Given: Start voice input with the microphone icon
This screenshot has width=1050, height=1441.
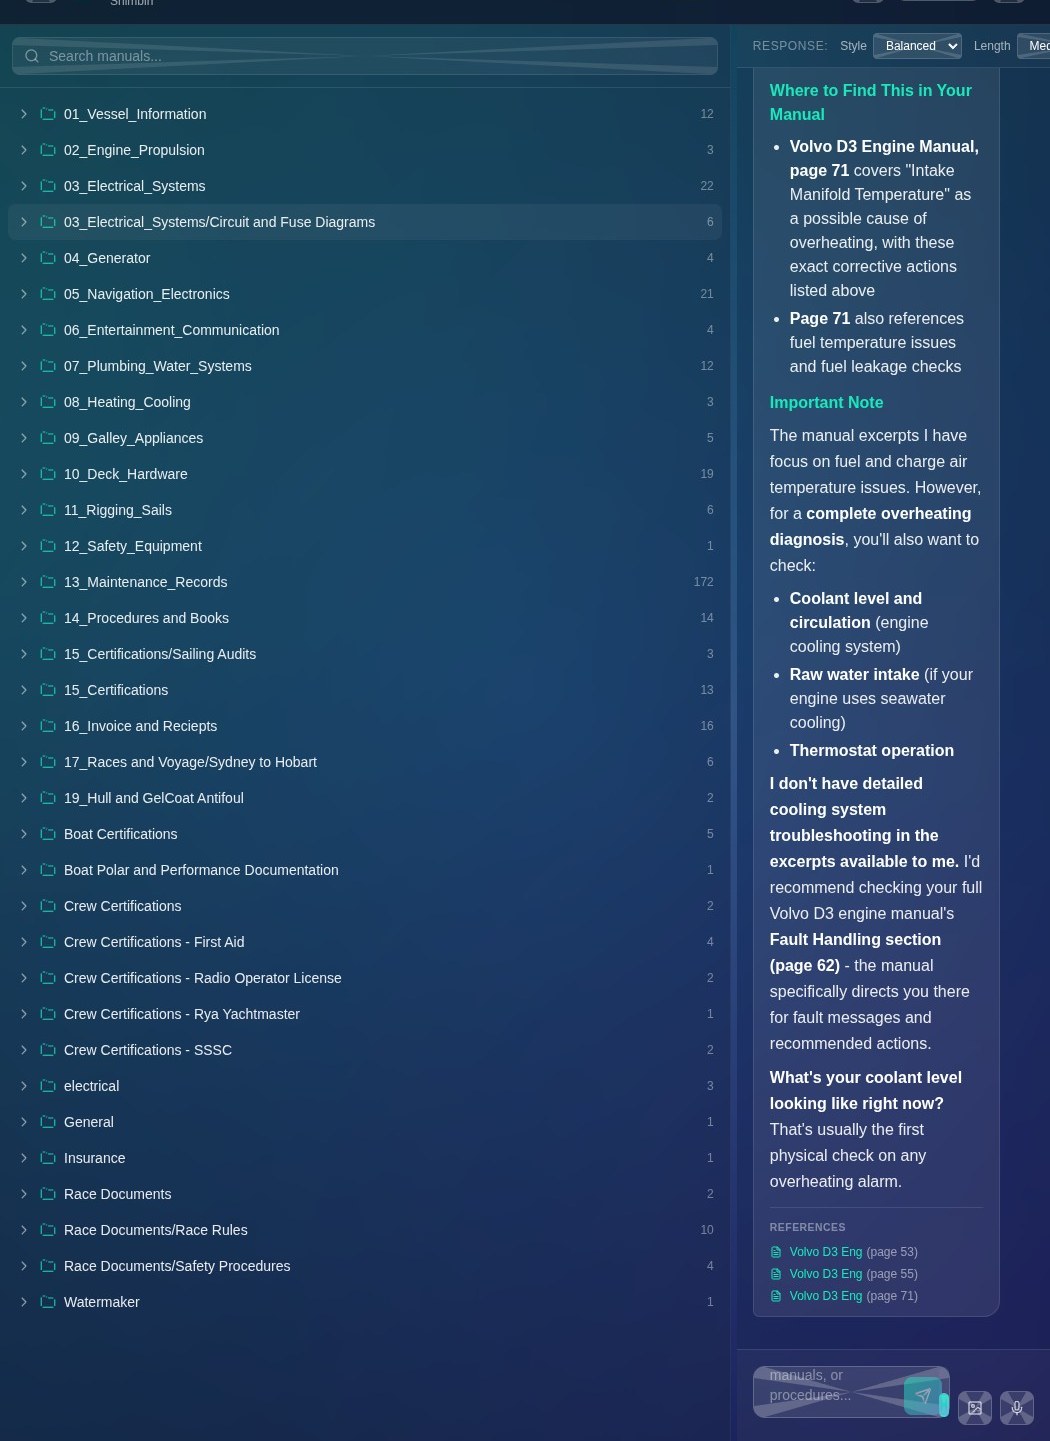Looking at the screenshot, I should click(x=1017, y=1408).
